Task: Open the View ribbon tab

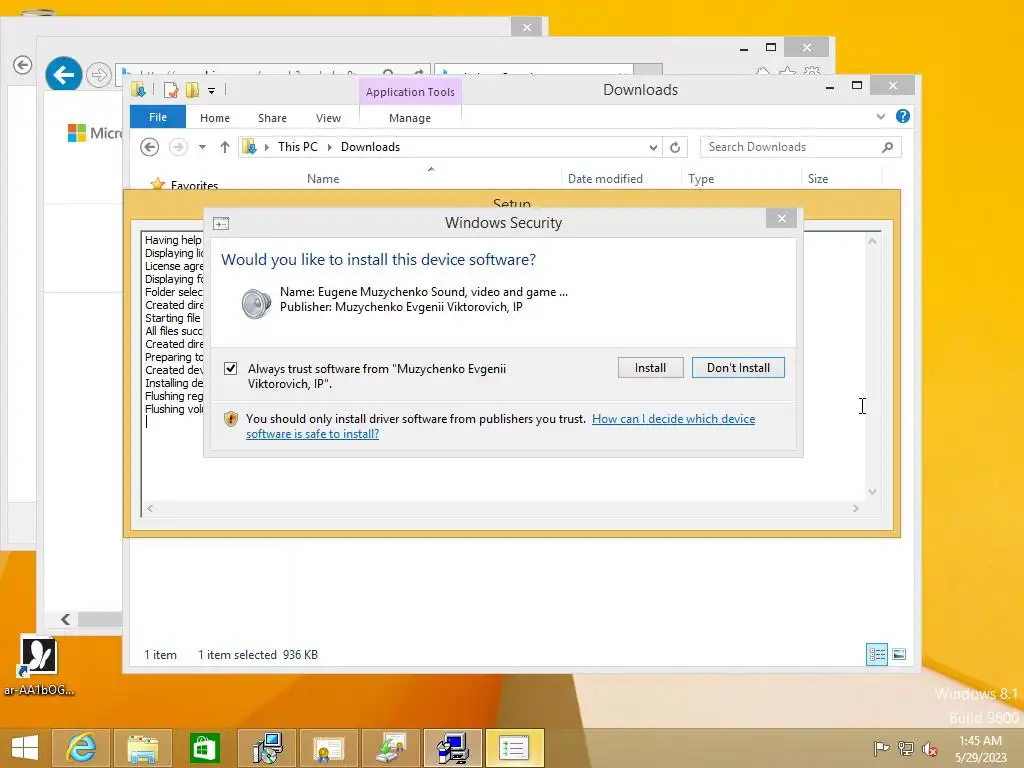Action: [x=328, y=118]
